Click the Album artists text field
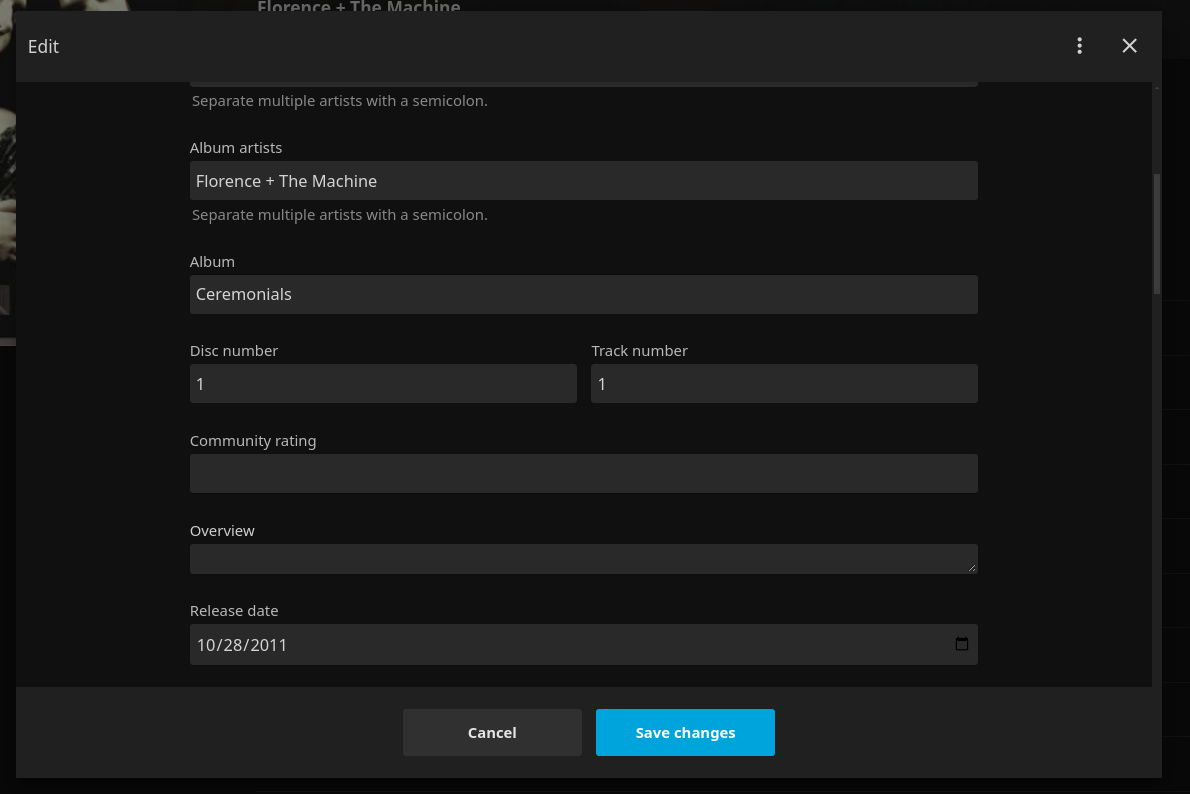This screenshot has width=1190, height=794. pos(583,181)
